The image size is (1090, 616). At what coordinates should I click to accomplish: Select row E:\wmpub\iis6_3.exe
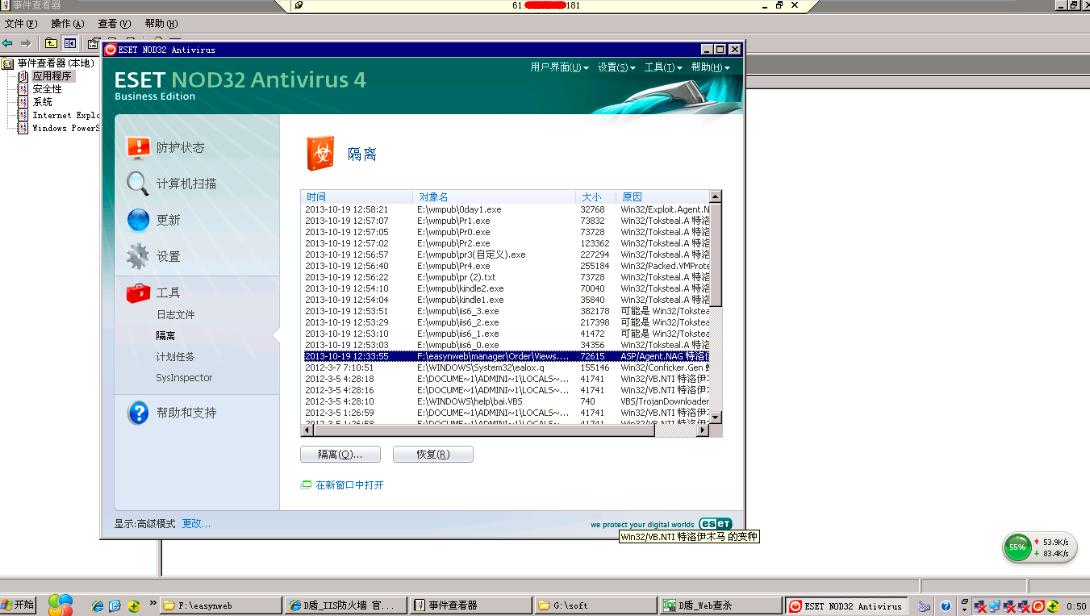pyautogui.click(x=506, y=311)
